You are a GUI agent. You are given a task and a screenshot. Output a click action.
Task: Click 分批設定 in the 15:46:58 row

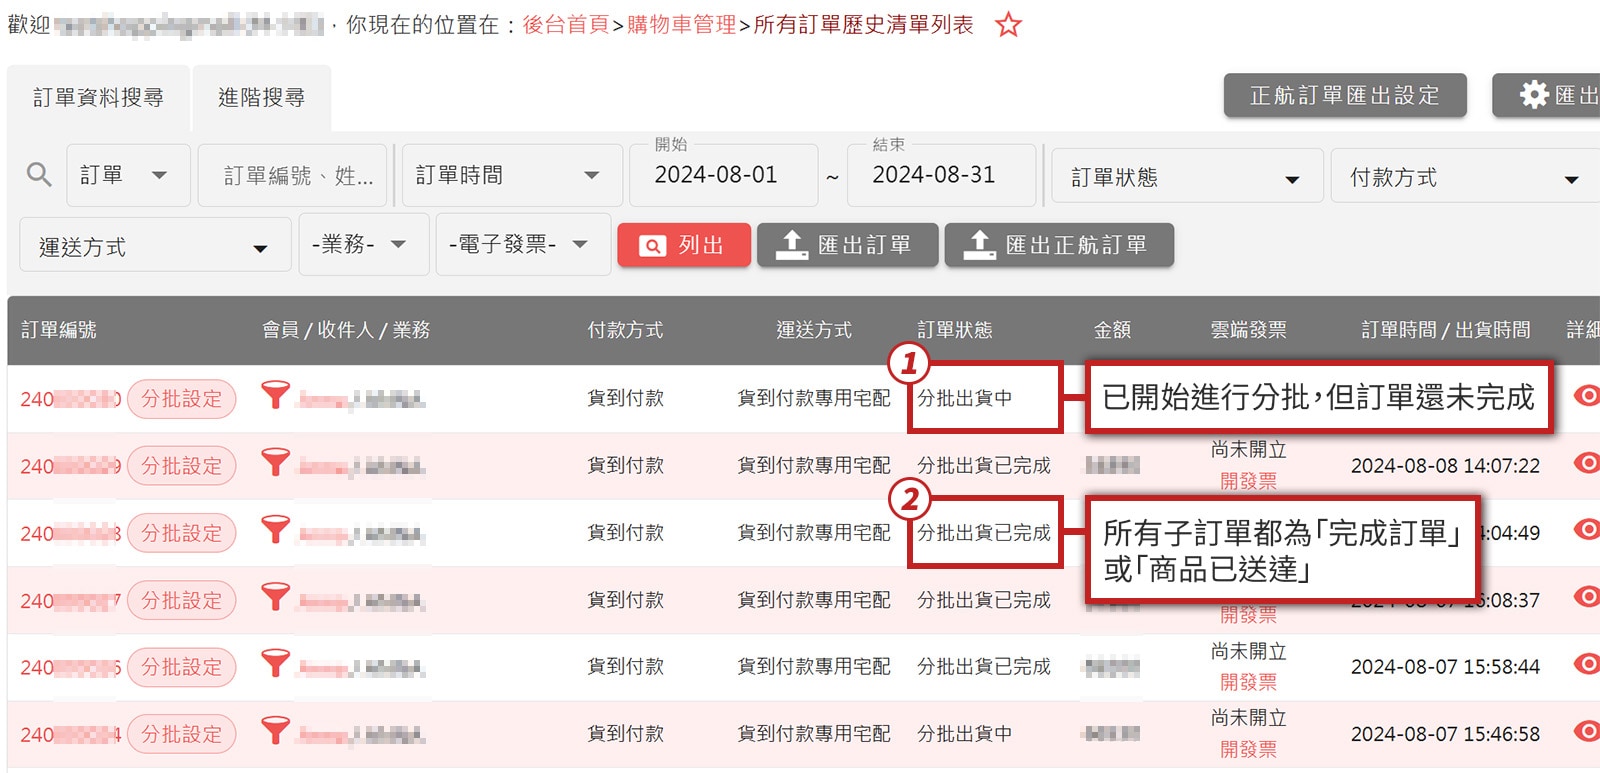coord(181,734)
